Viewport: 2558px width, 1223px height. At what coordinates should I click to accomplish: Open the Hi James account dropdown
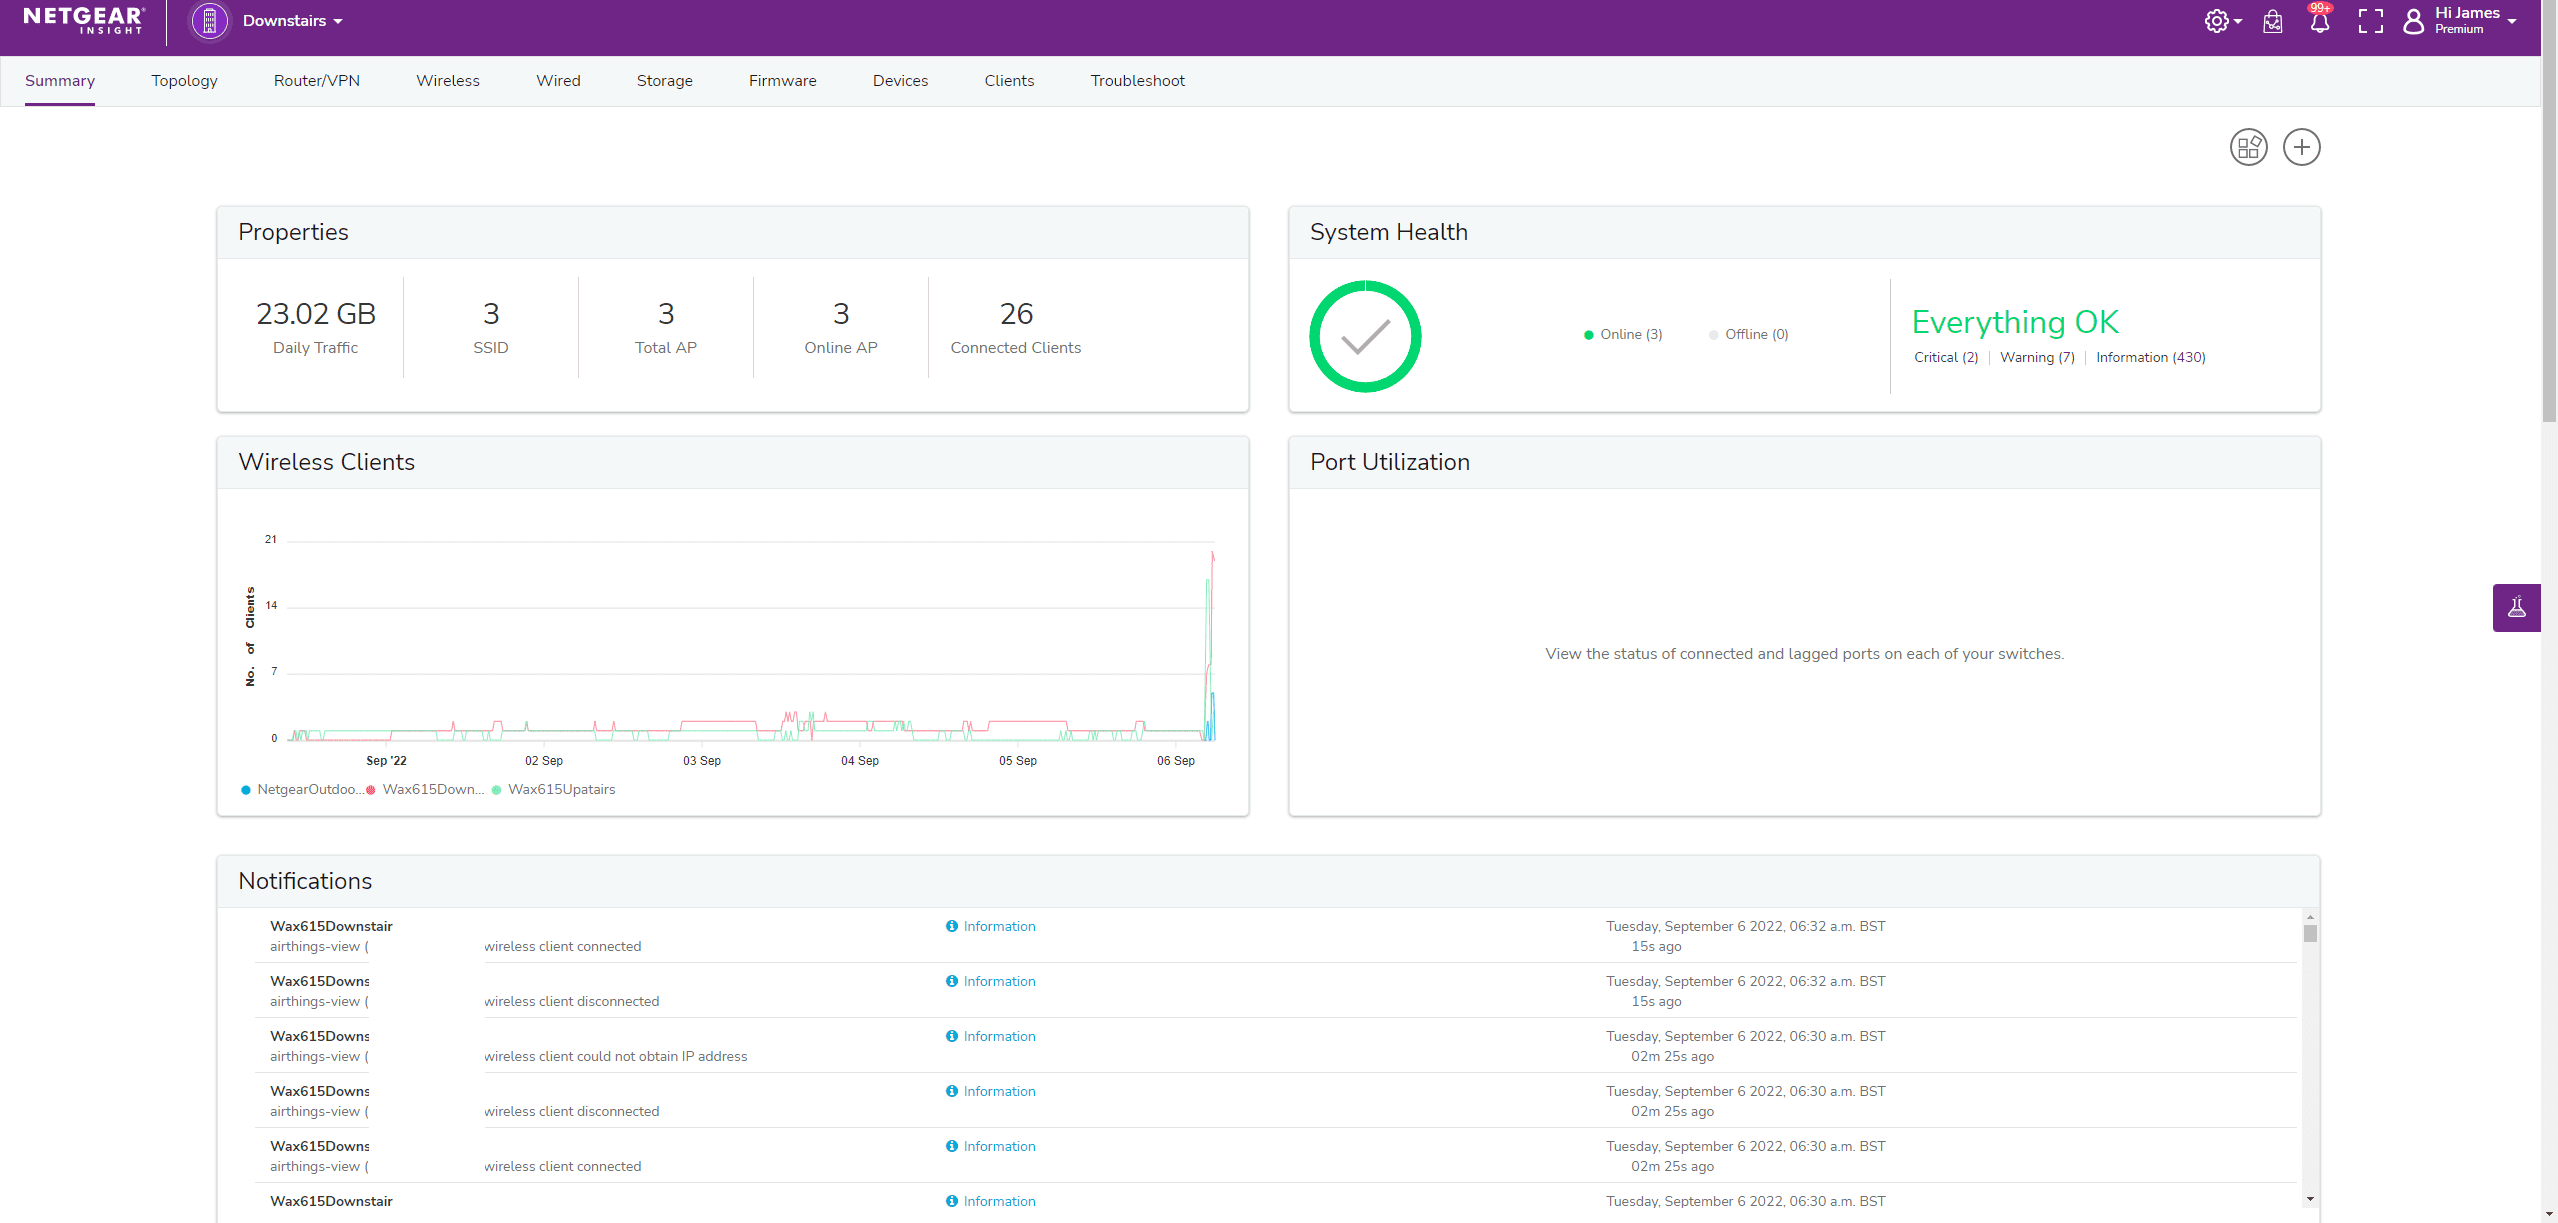point(2470,20)
